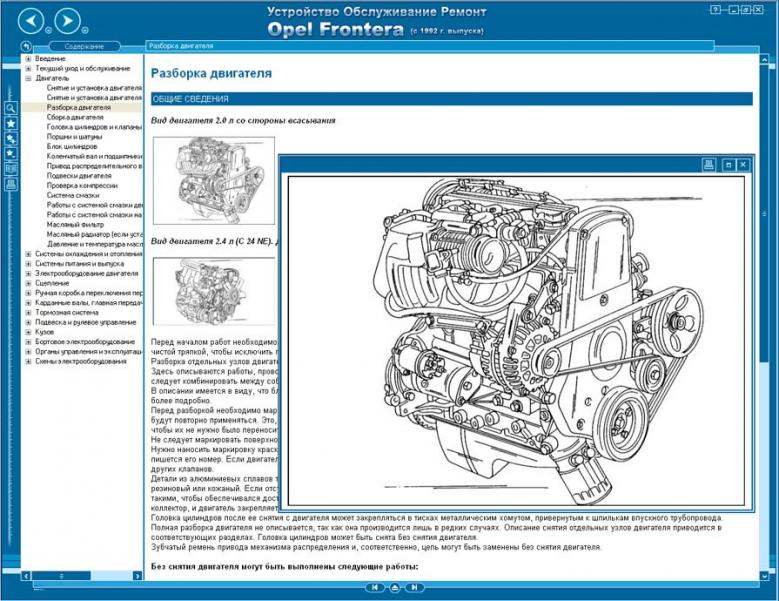
Task: Expand the Карданные валы section
Action: pyautogui.click(x=28, y=302)
